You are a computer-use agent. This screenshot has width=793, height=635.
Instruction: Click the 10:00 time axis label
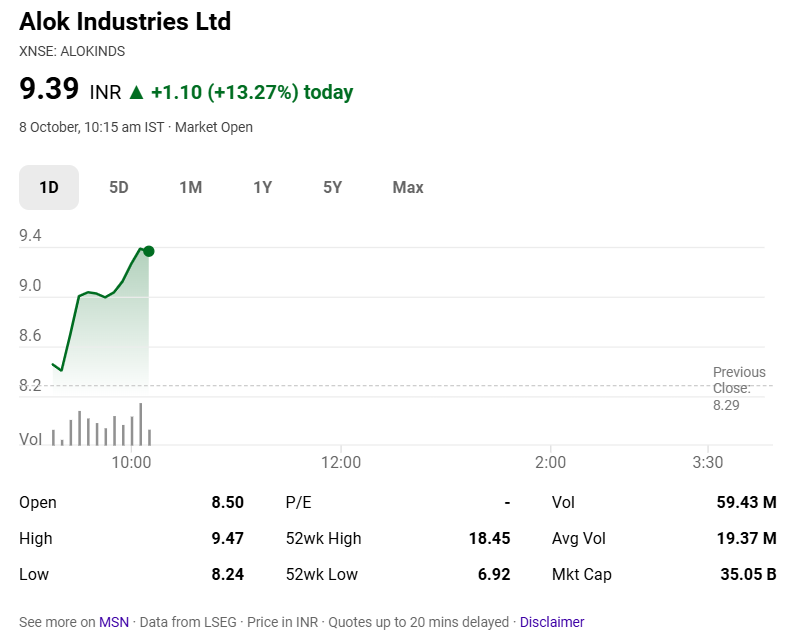(131, 462)
